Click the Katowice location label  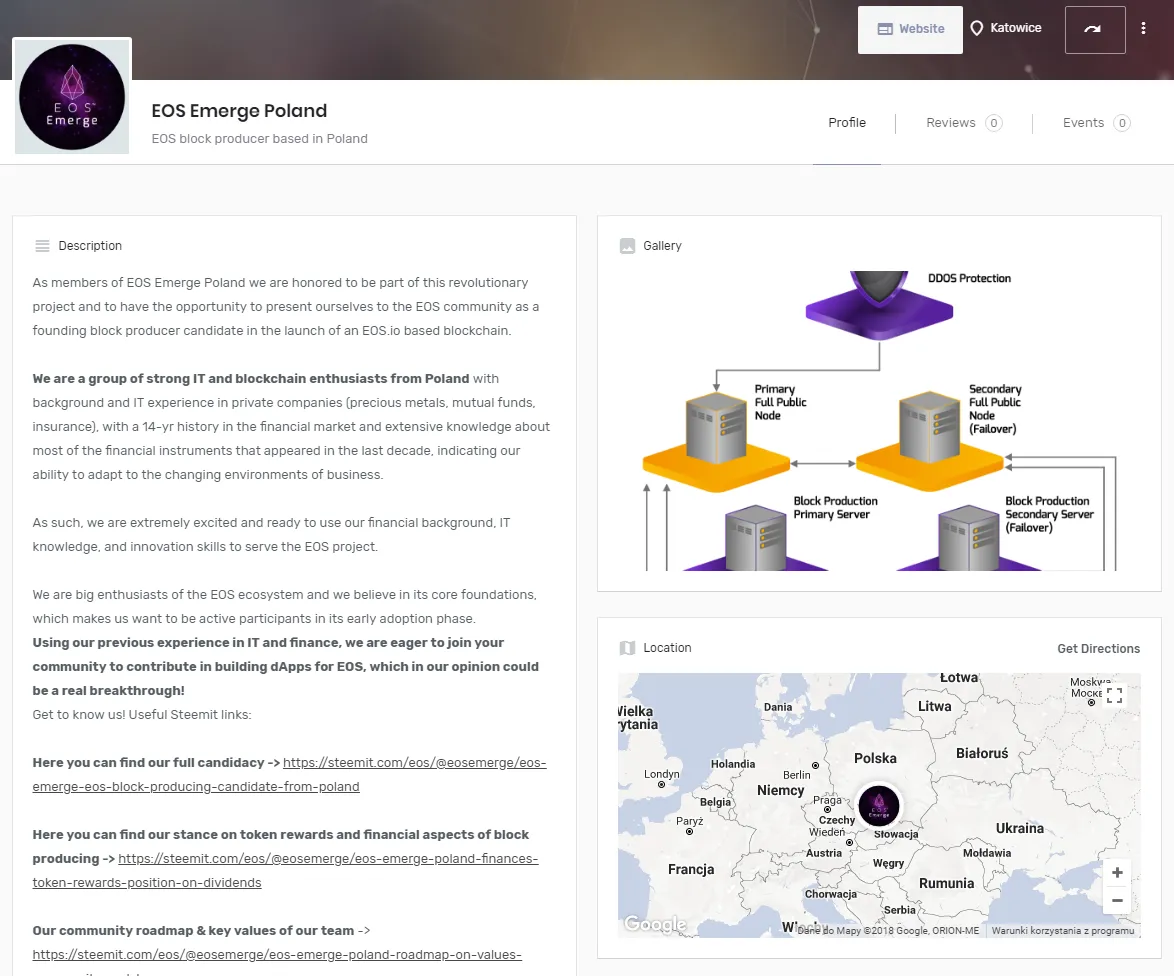tap(1015, 28)
